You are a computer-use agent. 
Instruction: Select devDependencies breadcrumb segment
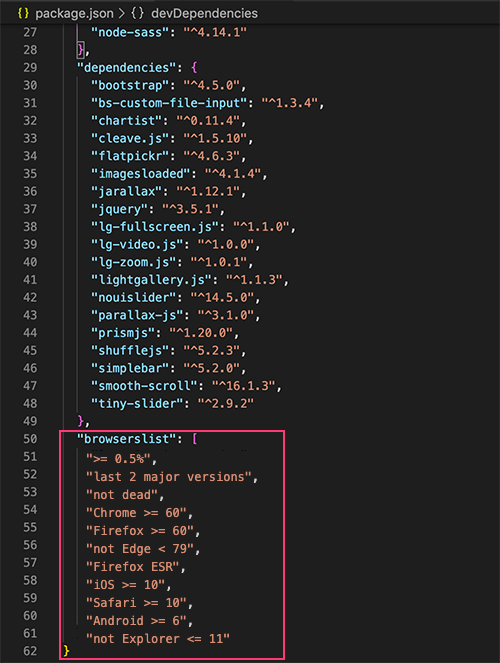click(x=204, y=14)
